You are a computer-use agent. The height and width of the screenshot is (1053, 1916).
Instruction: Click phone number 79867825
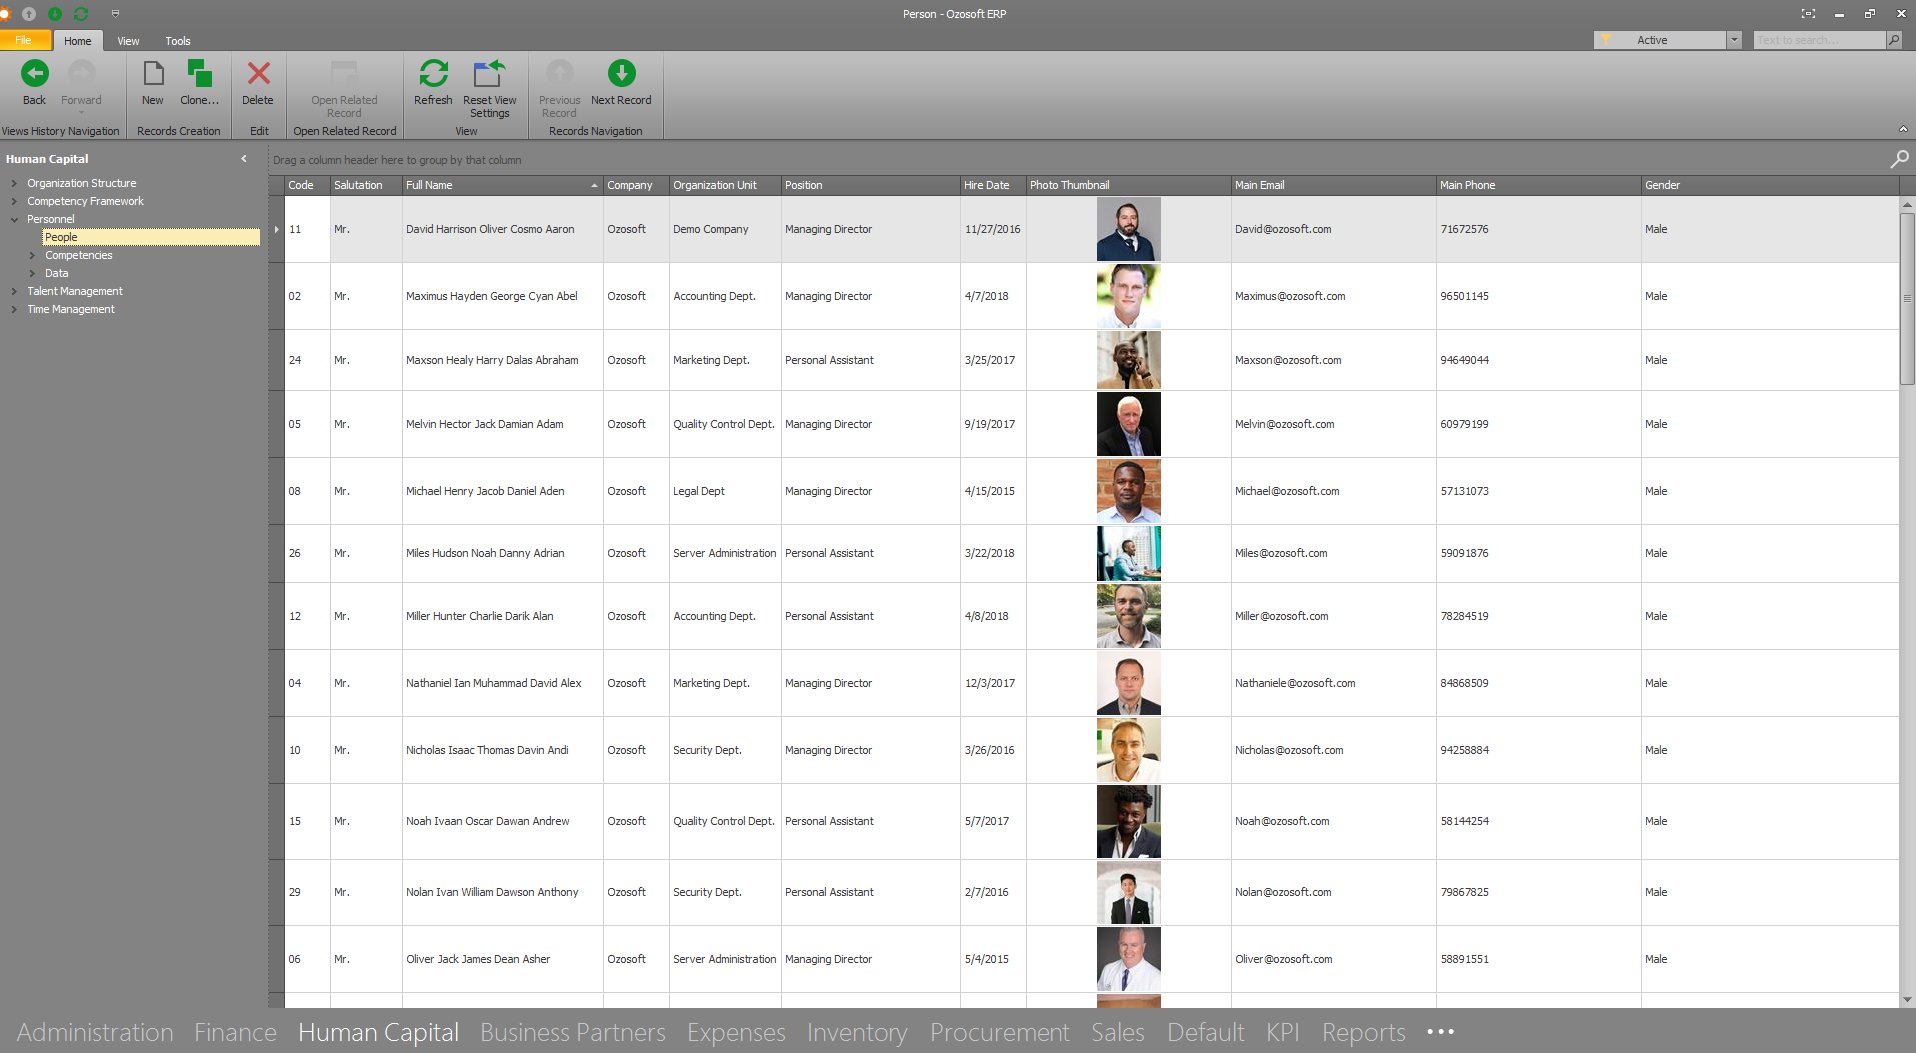[x=1464, y=892]
